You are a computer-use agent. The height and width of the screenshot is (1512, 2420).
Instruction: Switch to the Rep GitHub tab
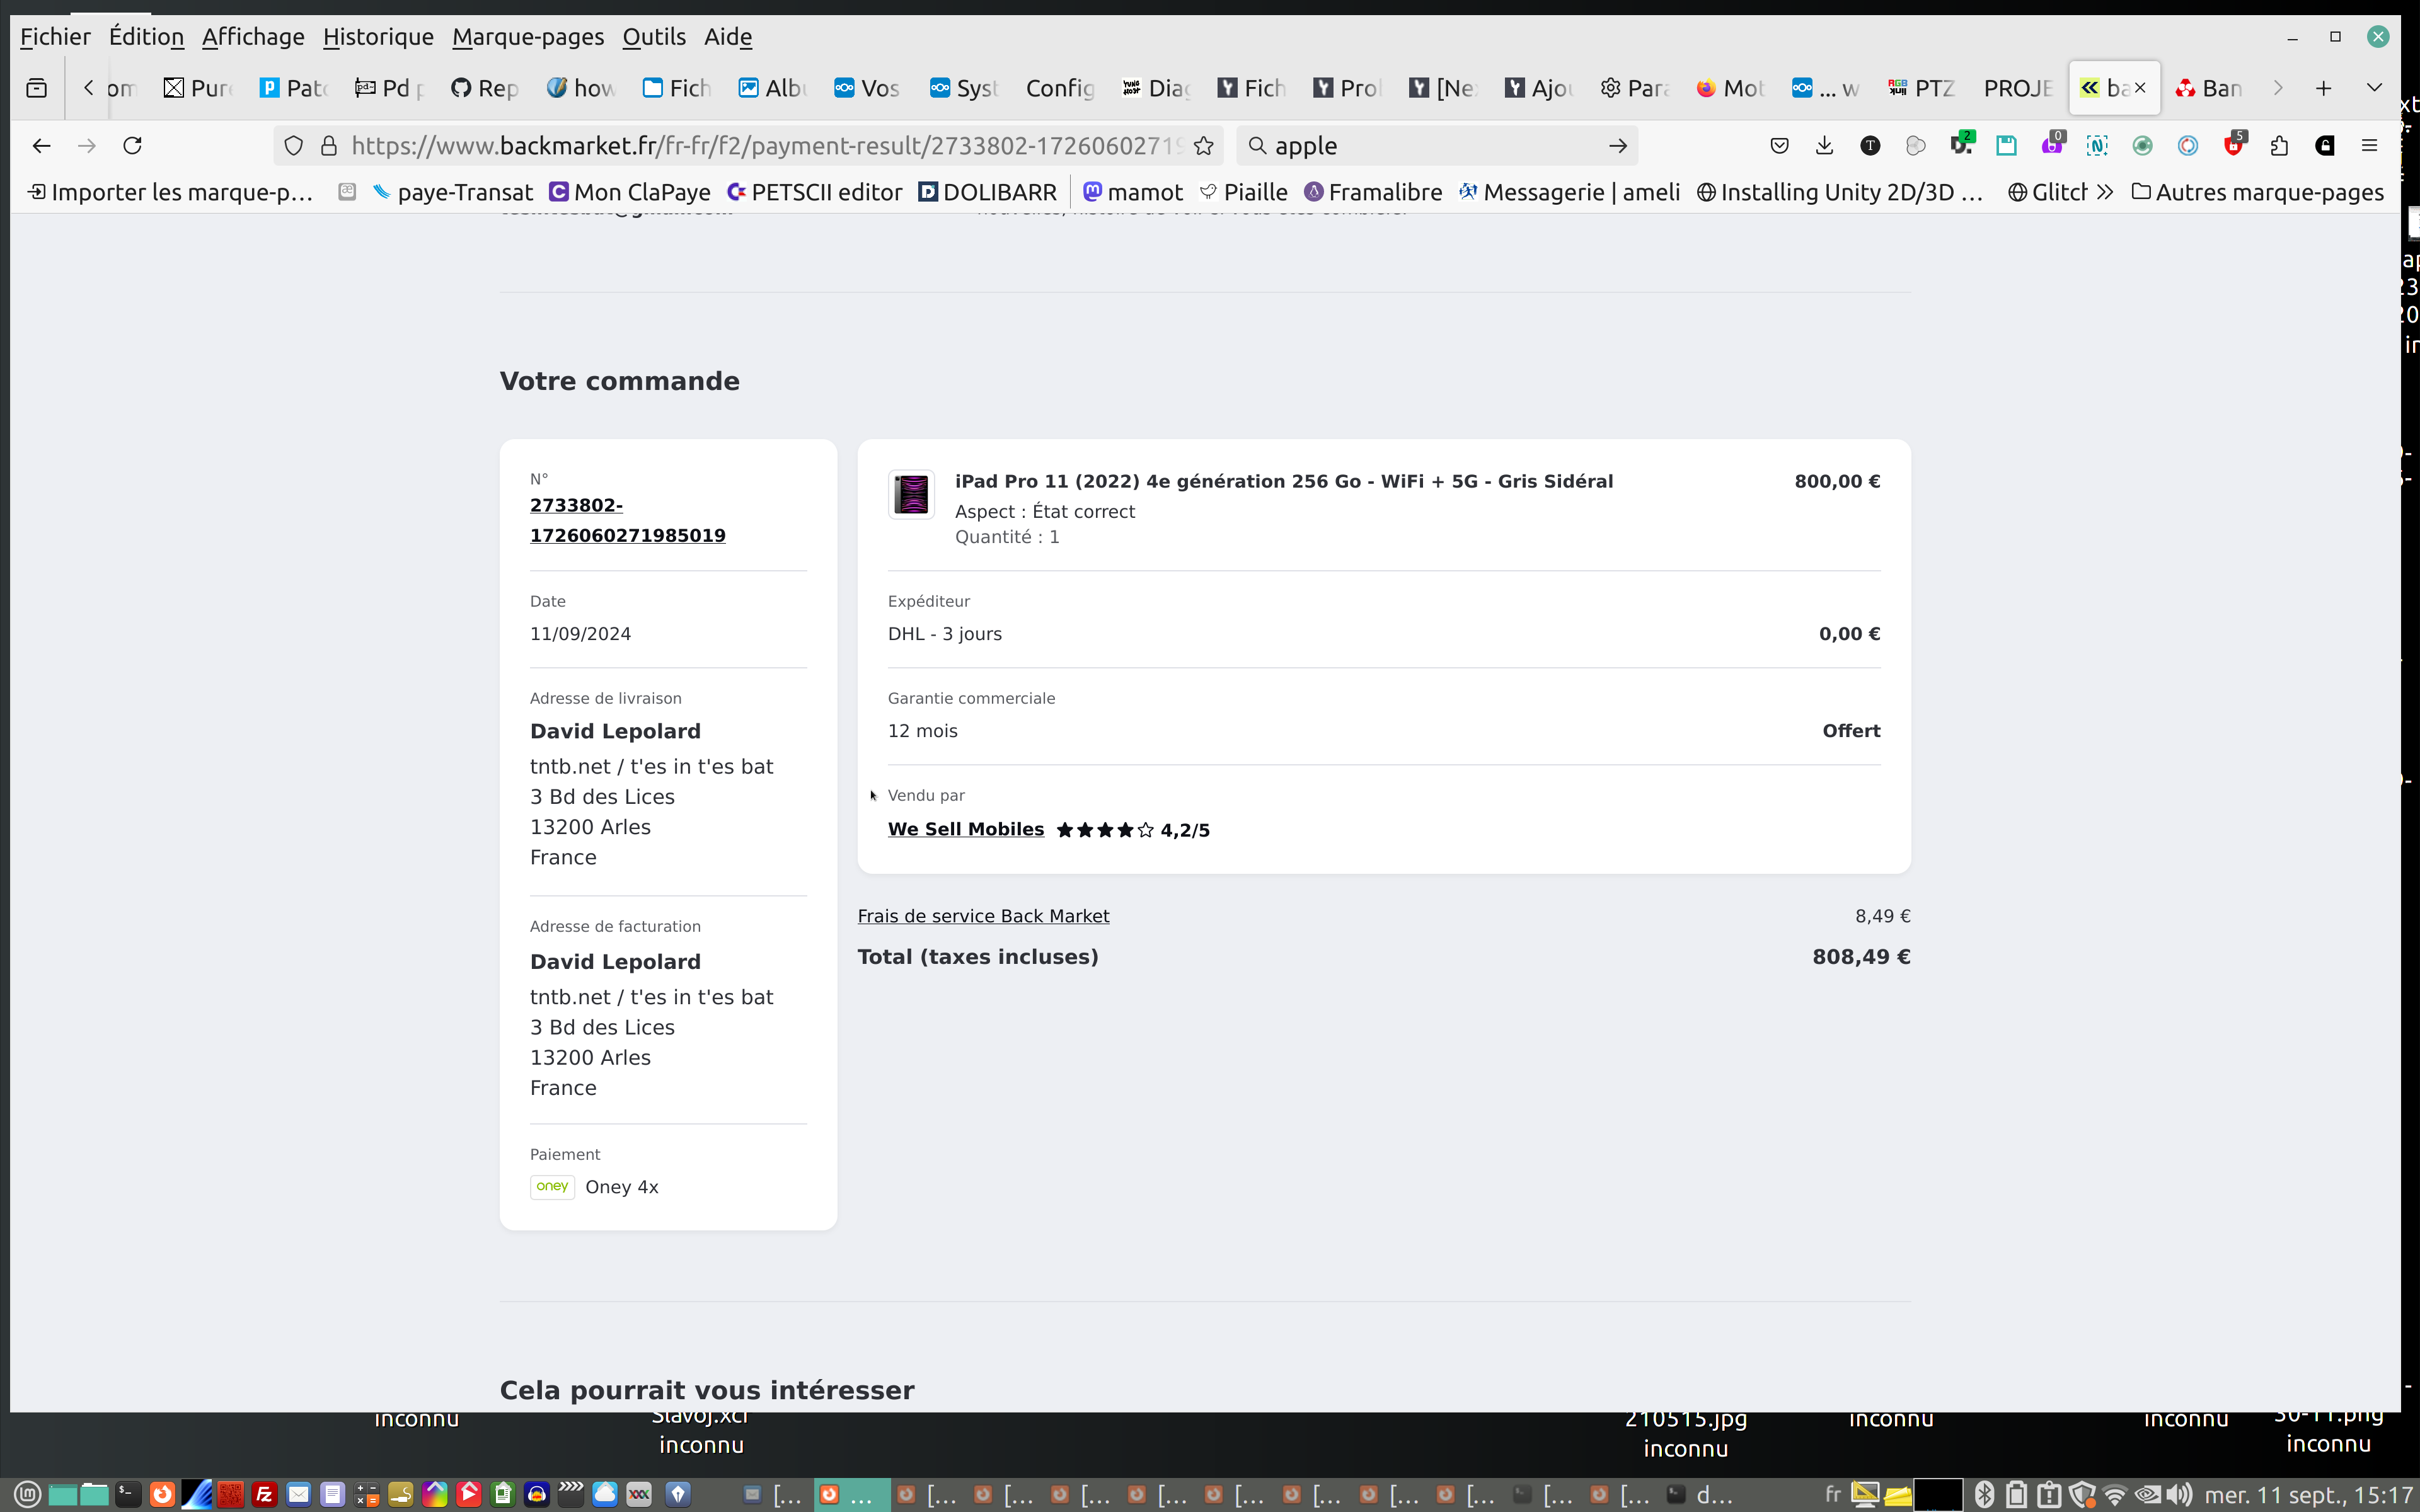tap(484, 88)
